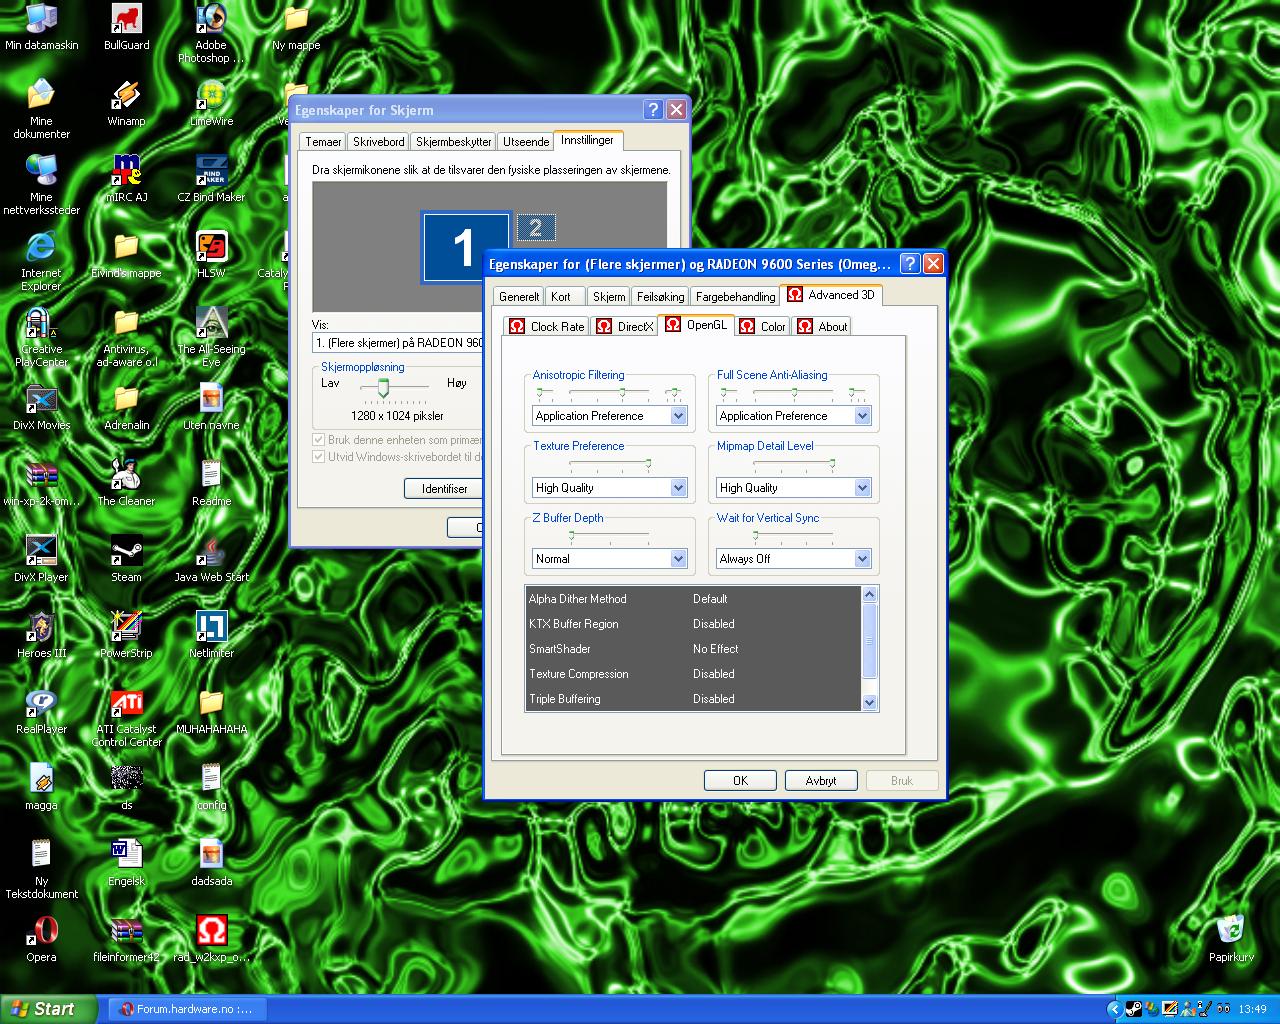Open Papirkurv recycle bin
Image resolution: width=1280 pixels, height=1024 pixels.
coord(1231,939)
